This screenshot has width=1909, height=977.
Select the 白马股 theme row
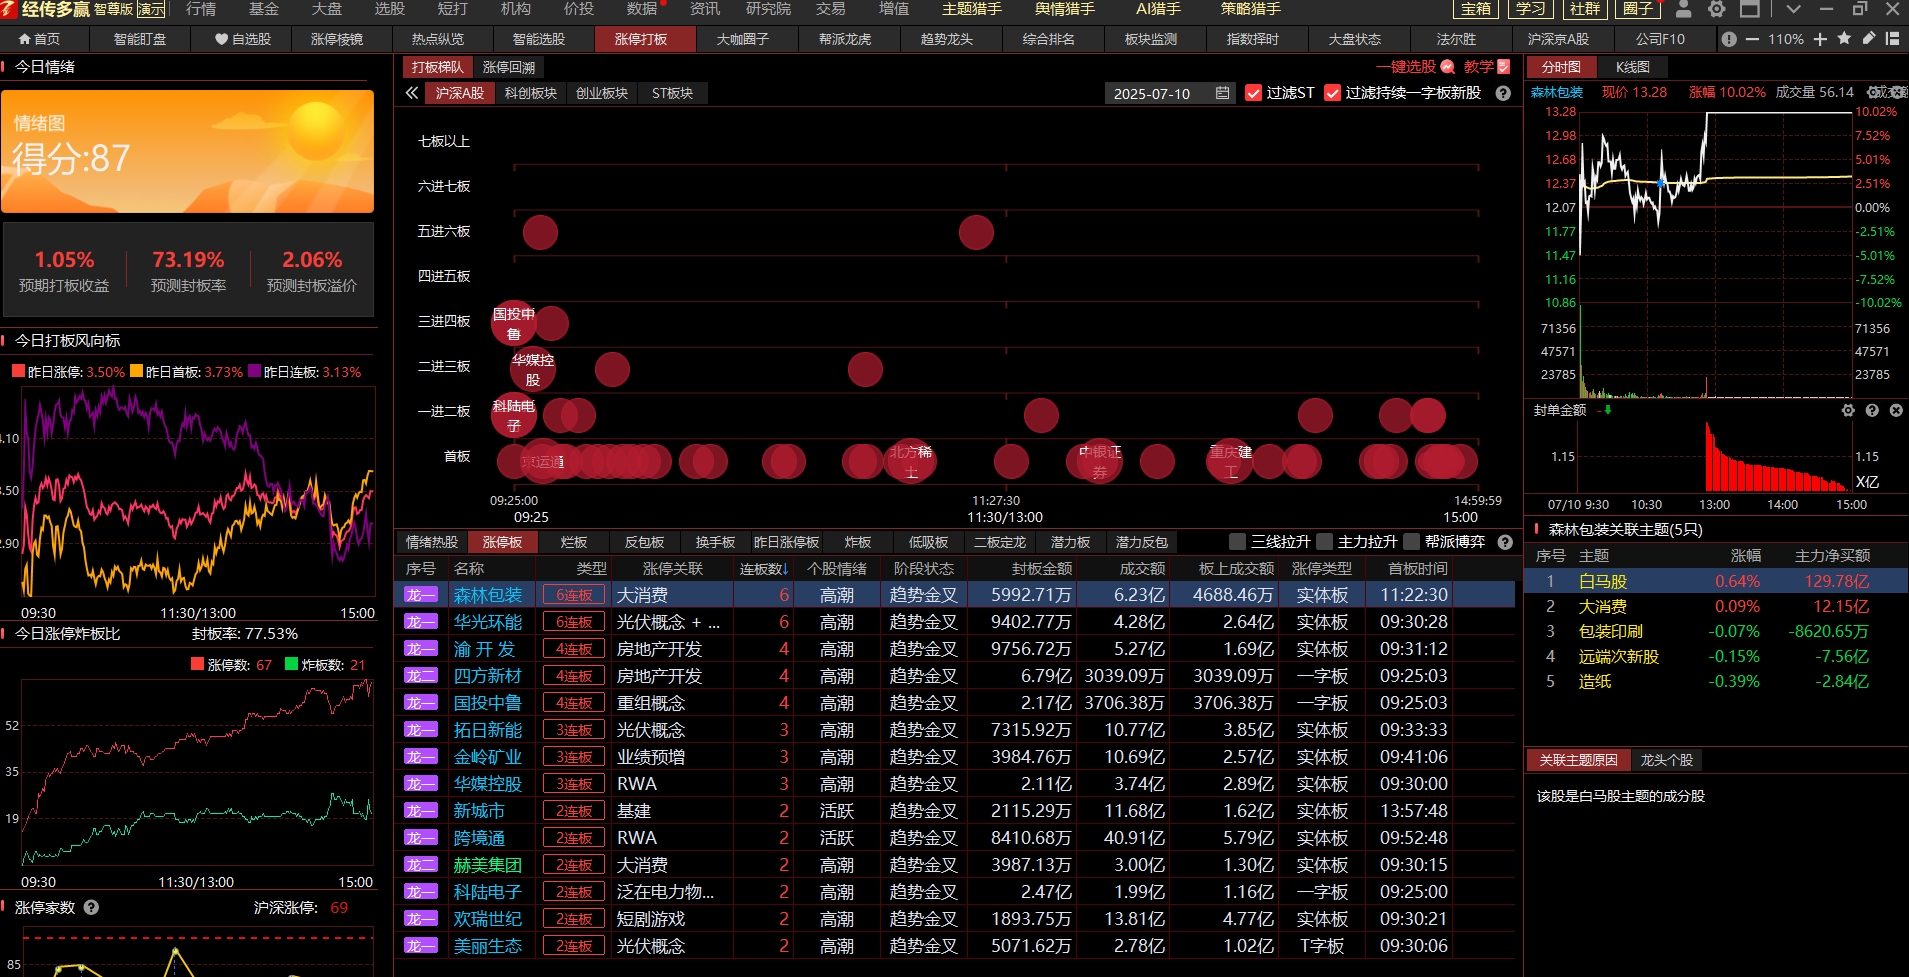point(1716,581)
